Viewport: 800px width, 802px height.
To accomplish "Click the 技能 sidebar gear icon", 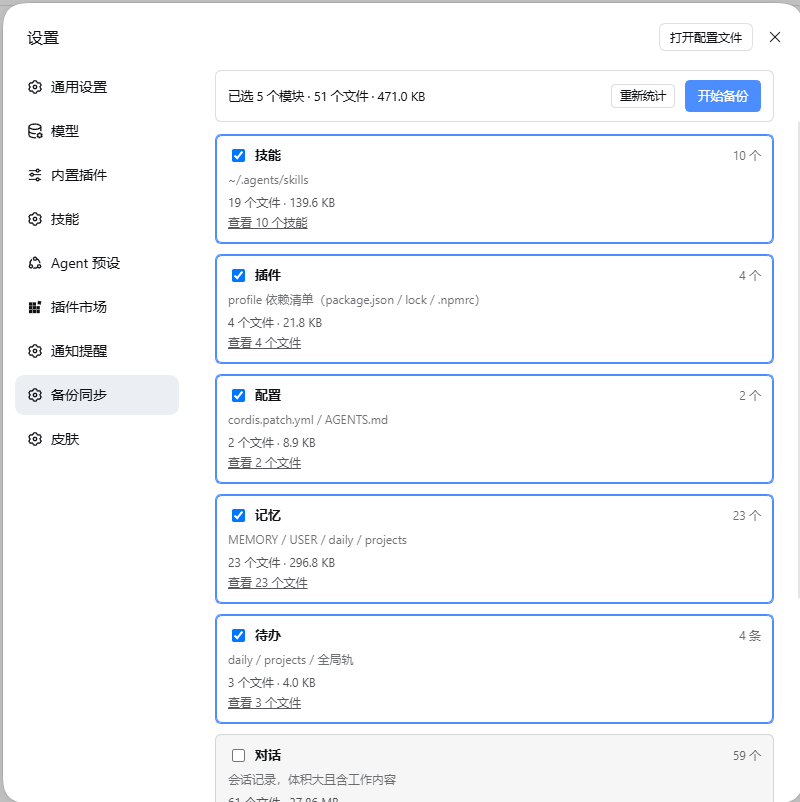I will pos(35,219).
